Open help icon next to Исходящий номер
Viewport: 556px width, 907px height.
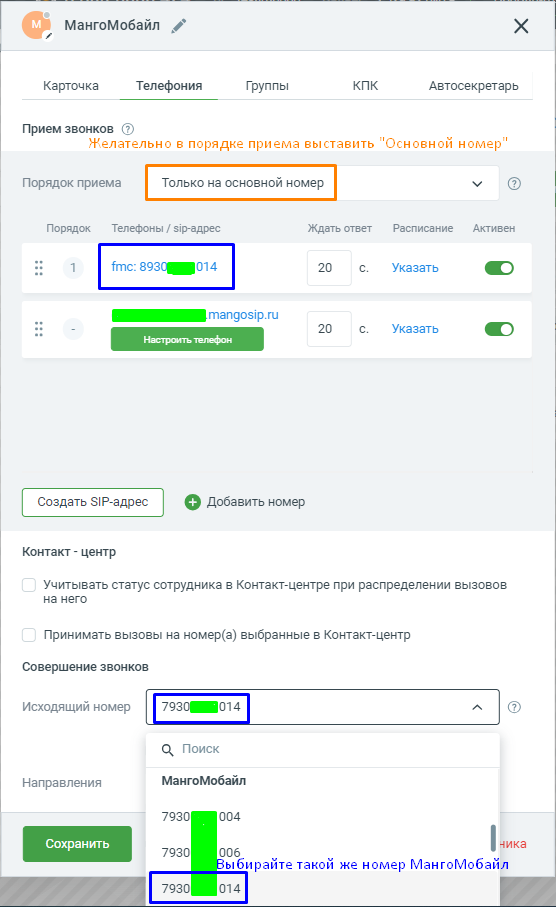coord(514,707)
